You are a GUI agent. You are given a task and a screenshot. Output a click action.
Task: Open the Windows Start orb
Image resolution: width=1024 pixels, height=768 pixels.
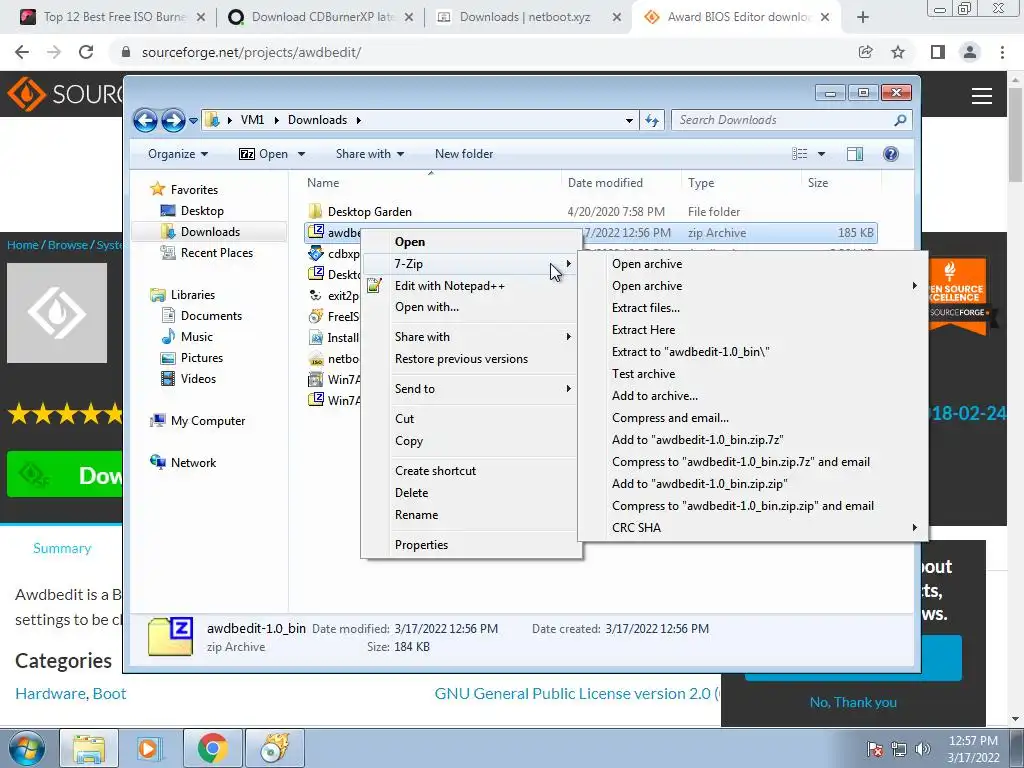click(27, 748)
